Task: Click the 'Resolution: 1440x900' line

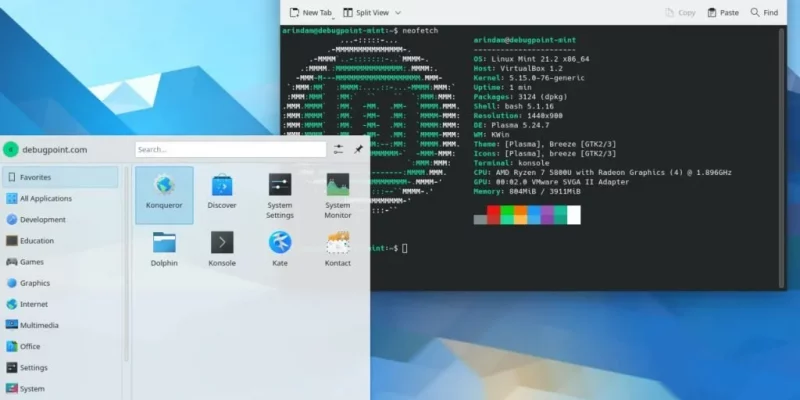Action: pyautogui.click(x=518, y=116)
